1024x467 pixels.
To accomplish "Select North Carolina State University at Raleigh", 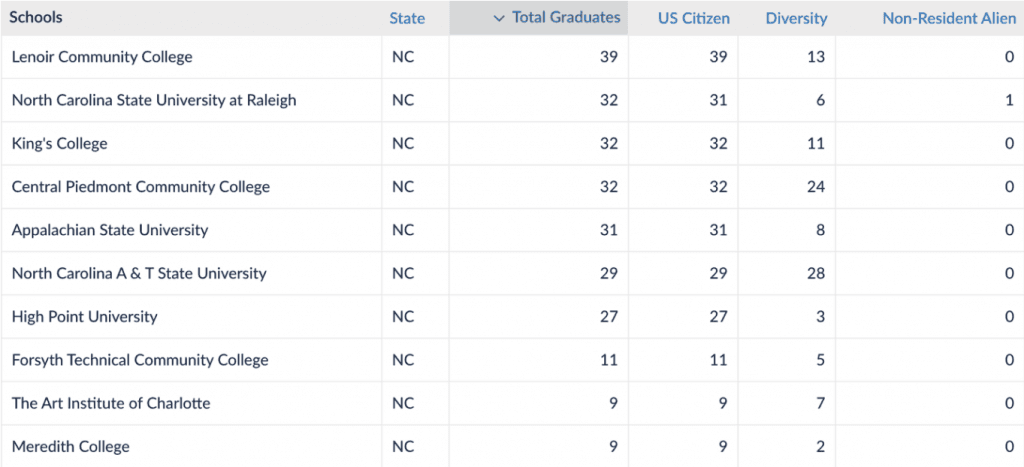I will tap(153, 100).
